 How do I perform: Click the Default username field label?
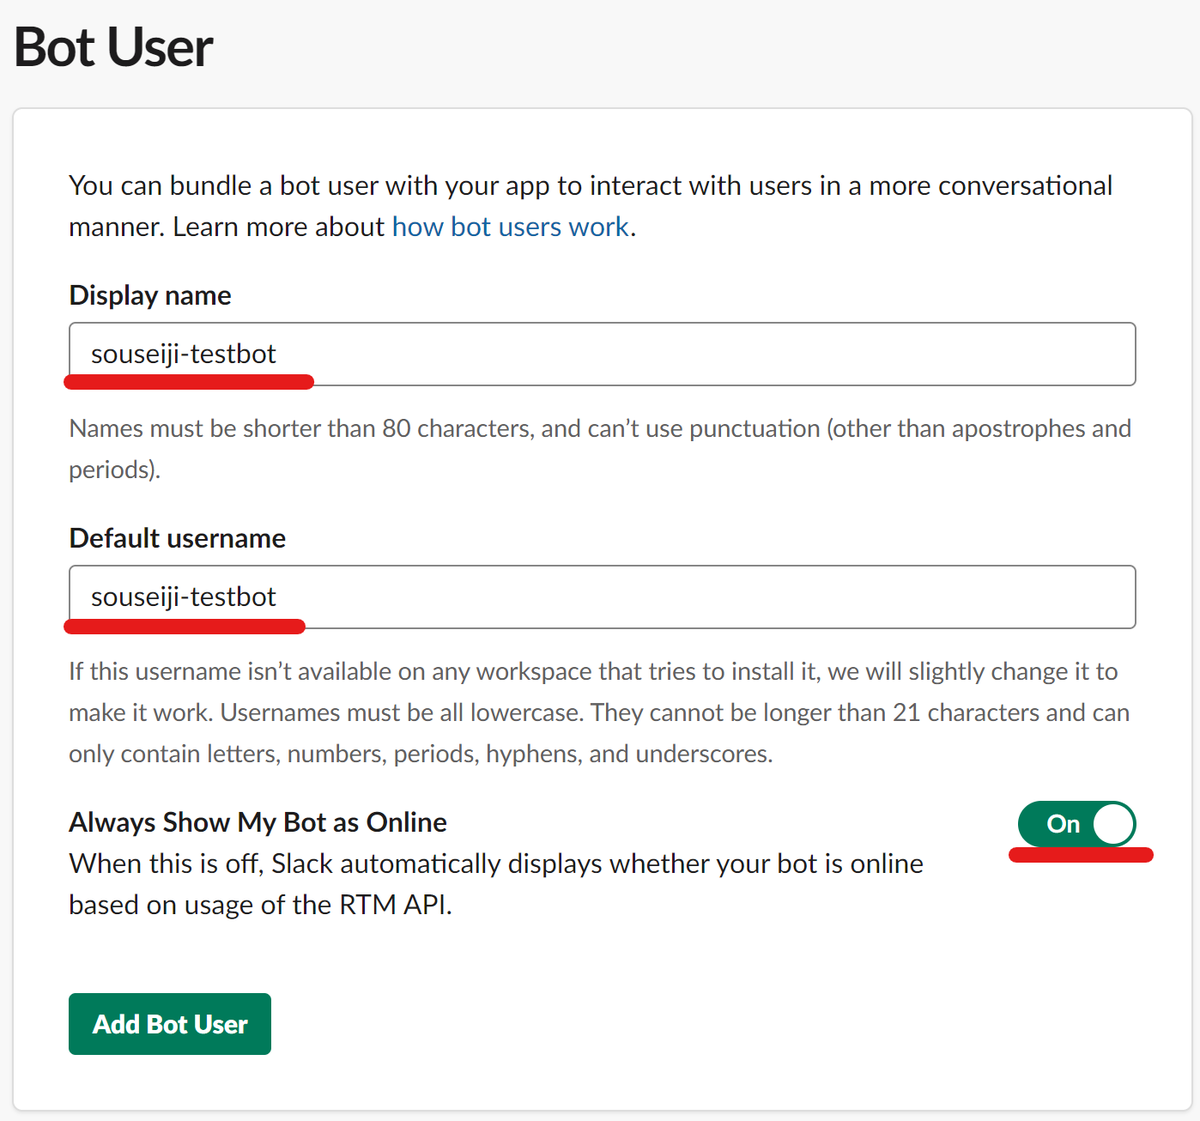(177, 538)
